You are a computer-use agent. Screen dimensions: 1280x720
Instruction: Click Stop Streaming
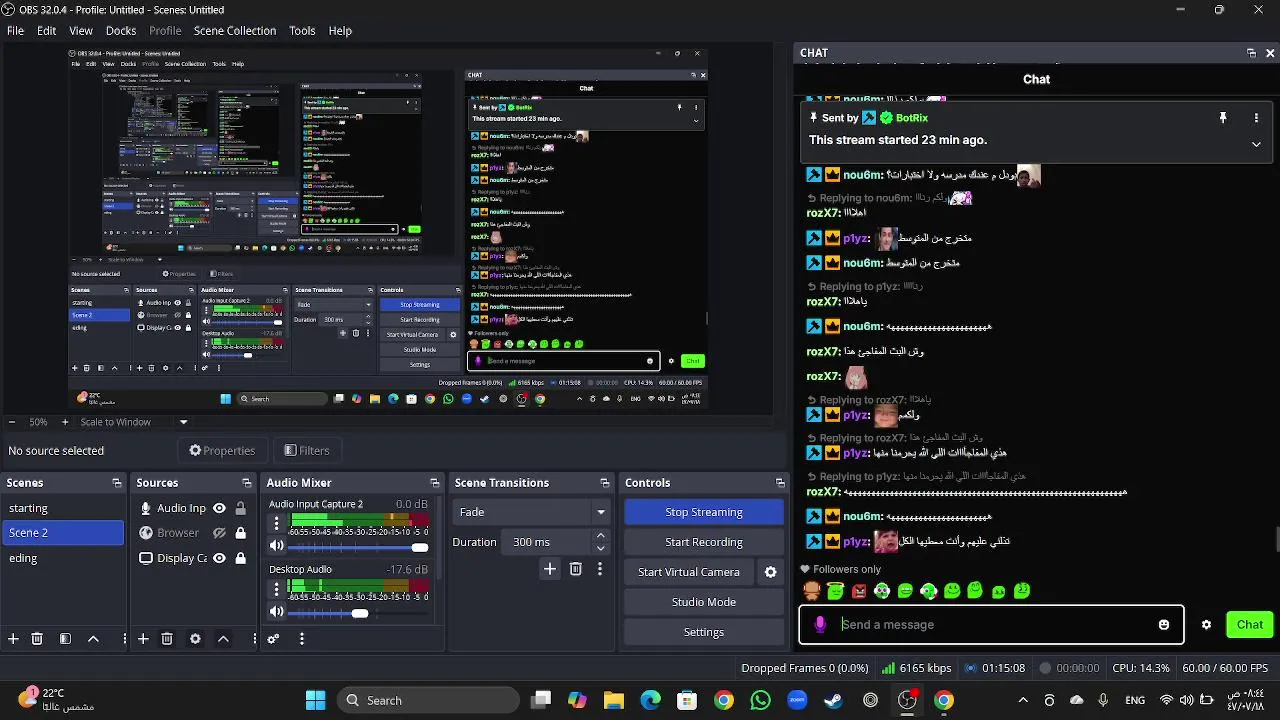click(704, 512)
